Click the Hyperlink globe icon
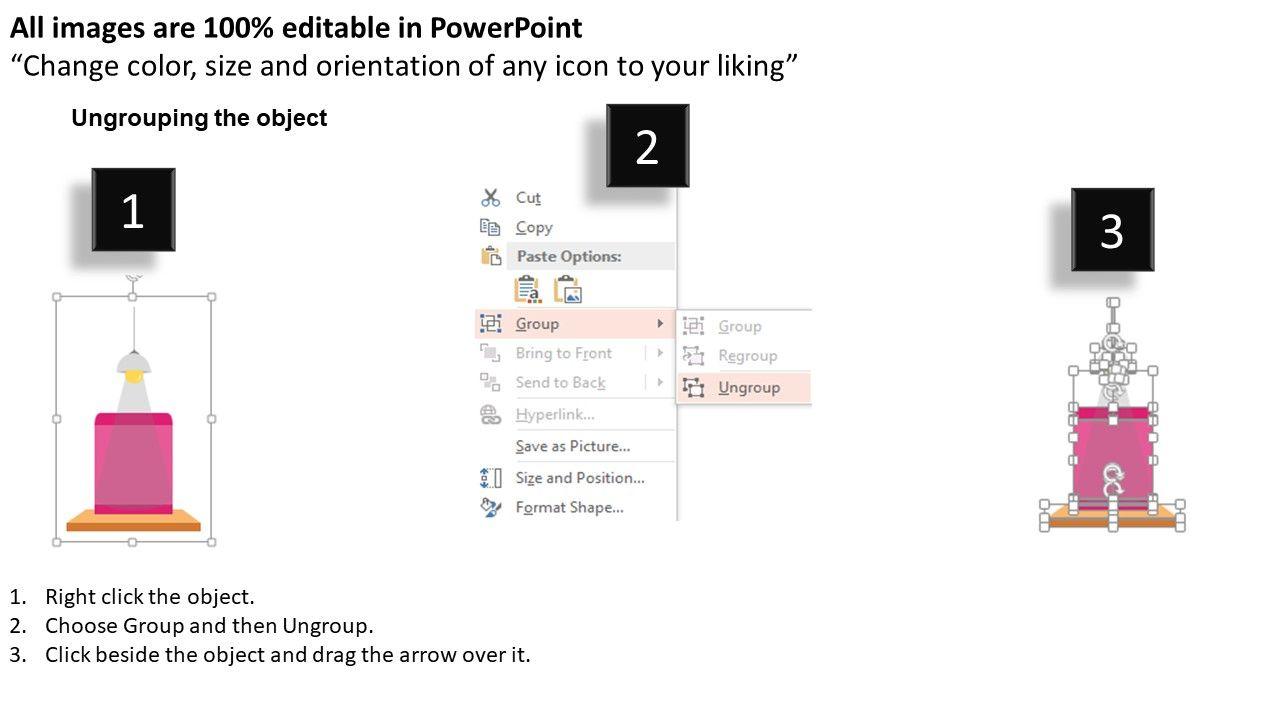This screenshot has width=1280, height=720. point(490,414)
